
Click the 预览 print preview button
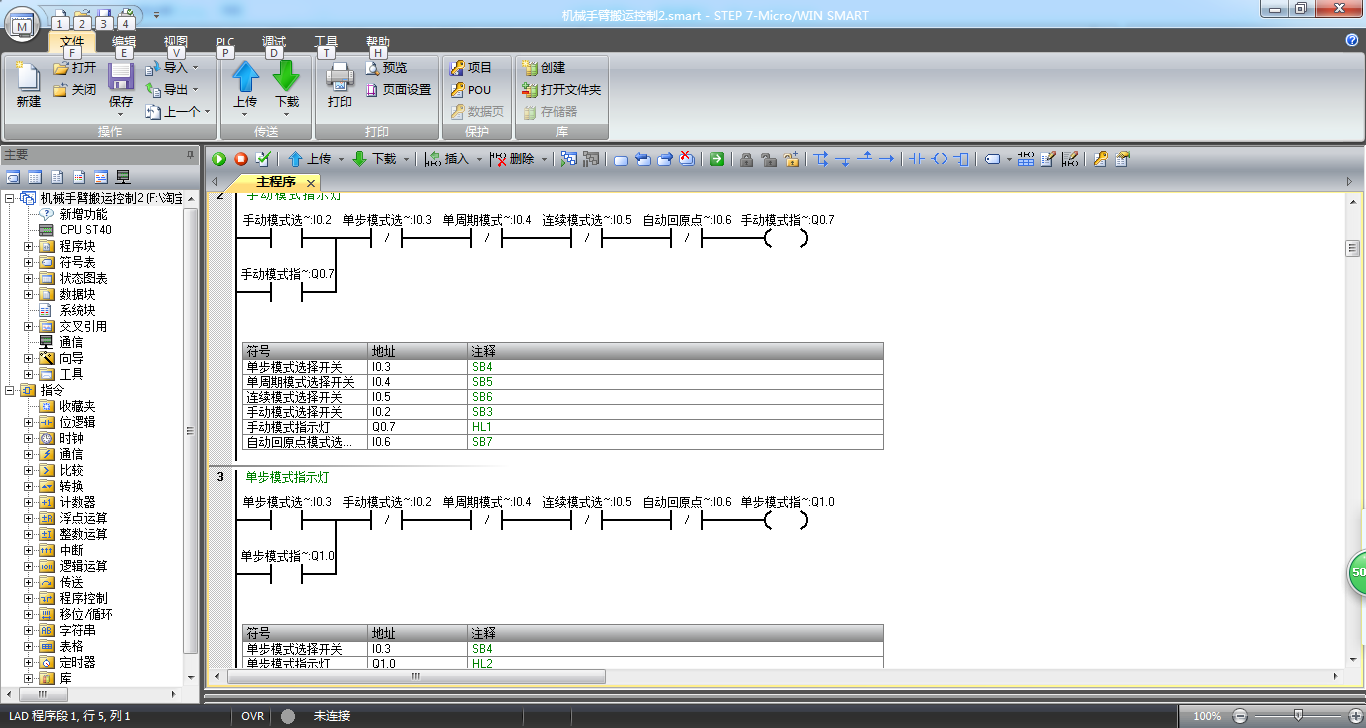(x=386, y=67)
